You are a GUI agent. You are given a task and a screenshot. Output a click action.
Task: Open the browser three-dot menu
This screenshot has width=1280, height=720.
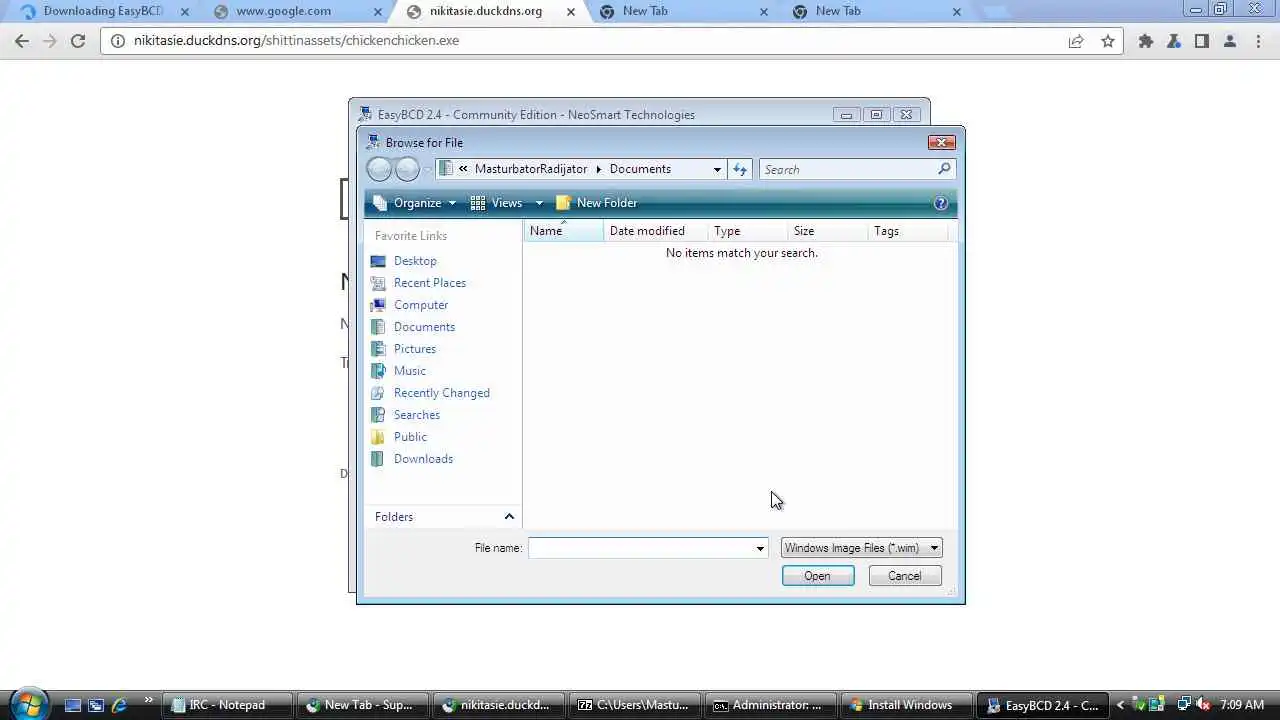tap(1258, 41)
